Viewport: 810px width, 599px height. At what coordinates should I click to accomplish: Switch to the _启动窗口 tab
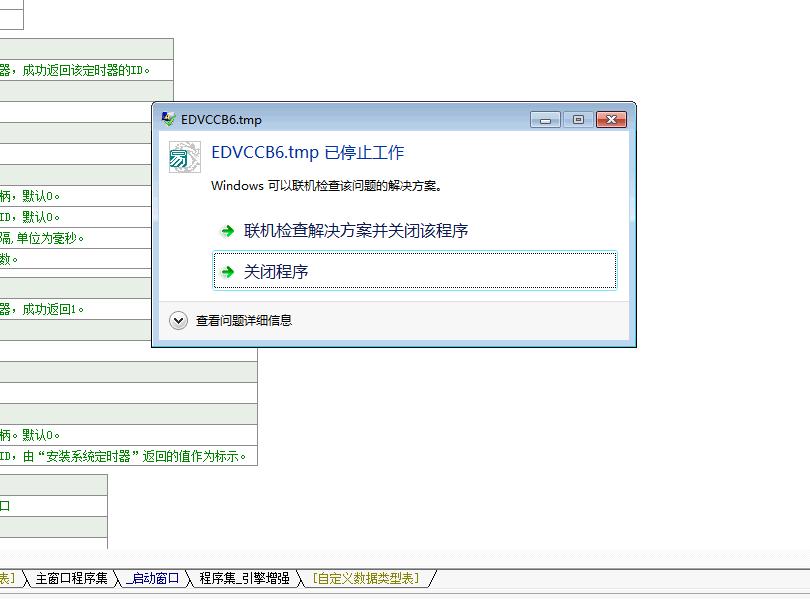[x=152, y=578]
